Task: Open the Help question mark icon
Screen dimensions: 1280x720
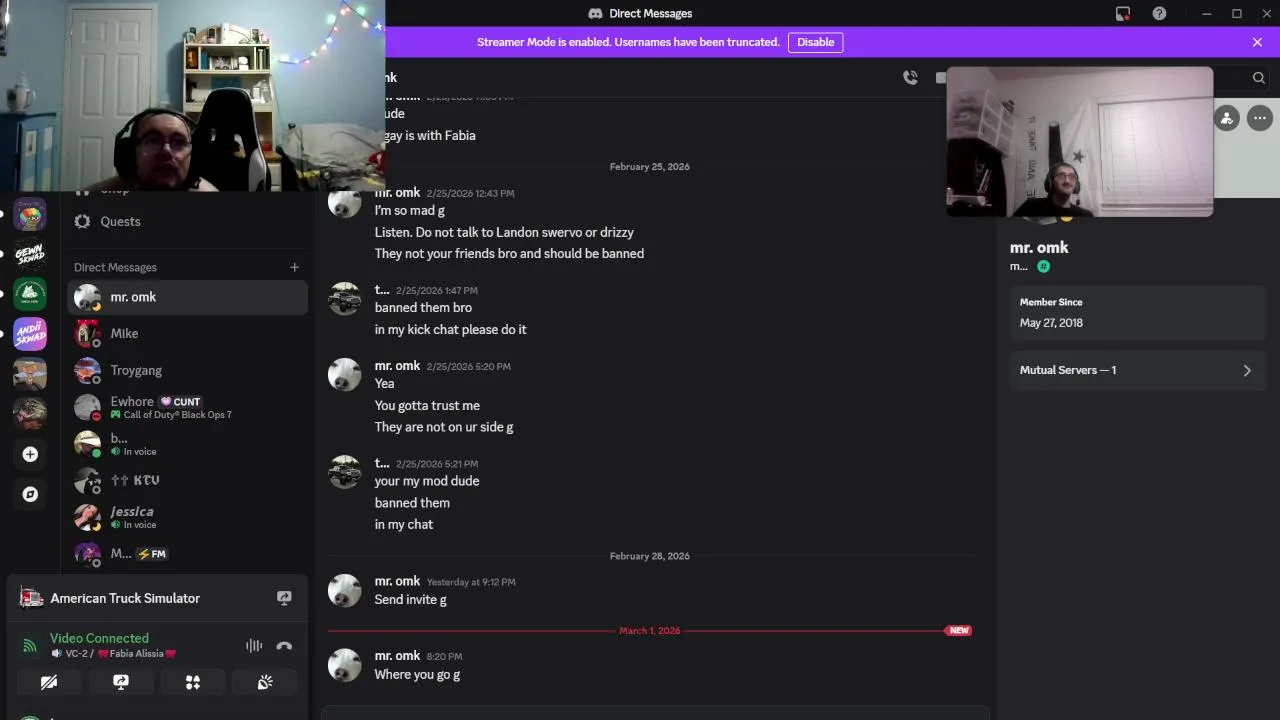Action: [x=1159, y=14]
